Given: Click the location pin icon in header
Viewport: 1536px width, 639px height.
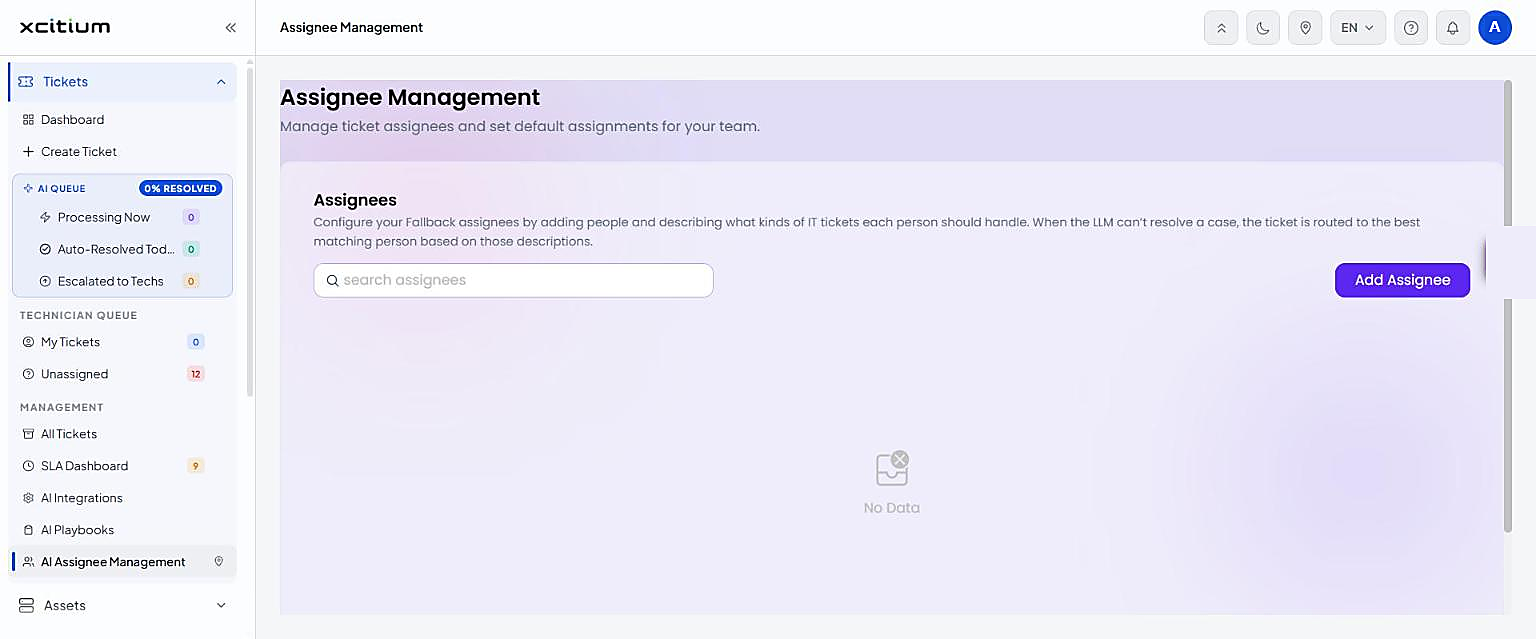Looking at the screenshot, I should [x=1305, y=28].
